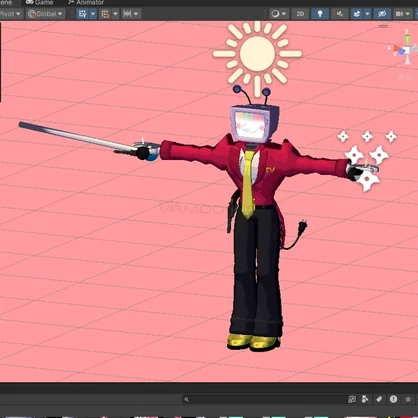Click the Search by Label tag icon

tap(379, 399)
